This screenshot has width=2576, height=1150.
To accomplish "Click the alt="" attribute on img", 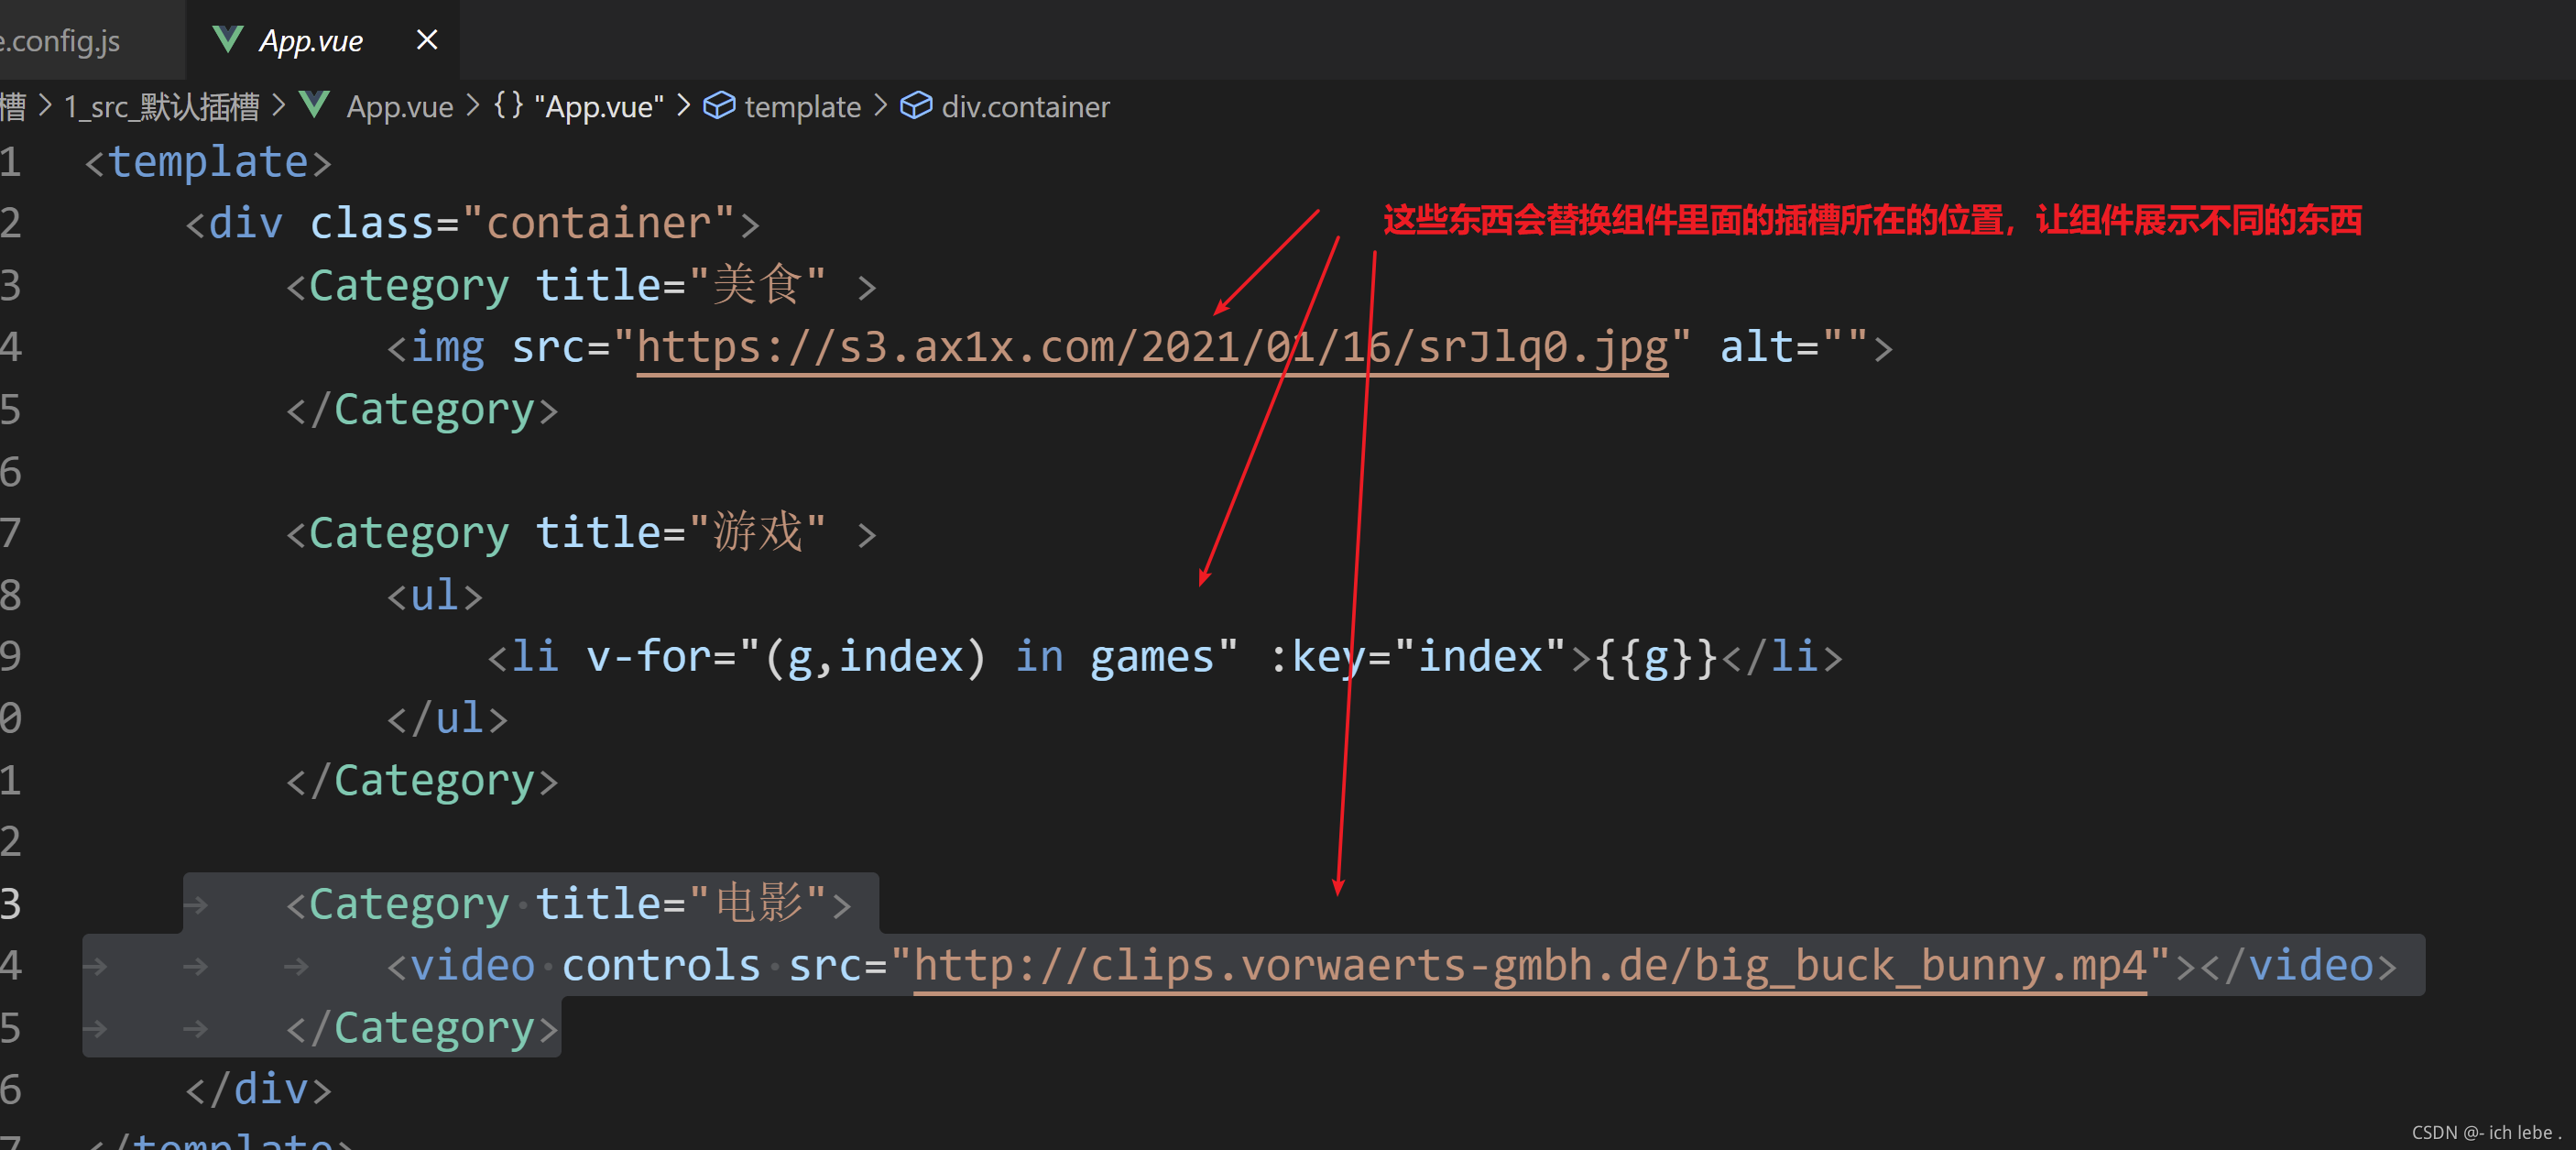I will [1795, 348].
